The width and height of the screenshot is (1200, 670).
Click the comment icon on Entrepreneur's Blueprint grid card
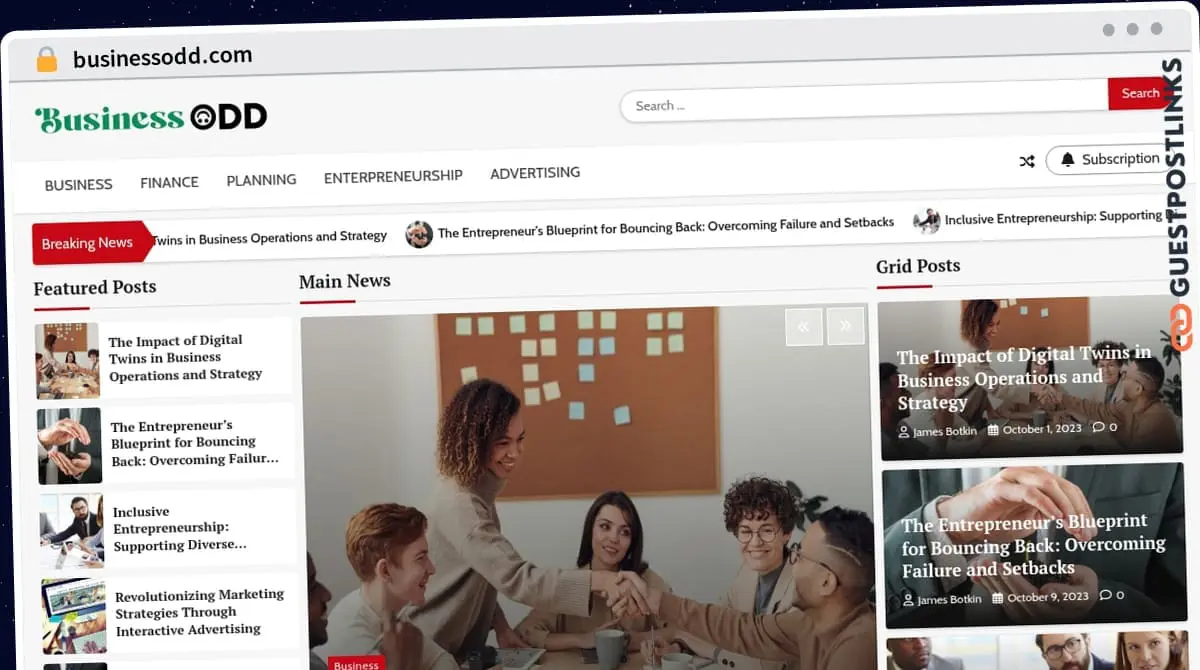pyautogui.click(x=1105, y=595)
